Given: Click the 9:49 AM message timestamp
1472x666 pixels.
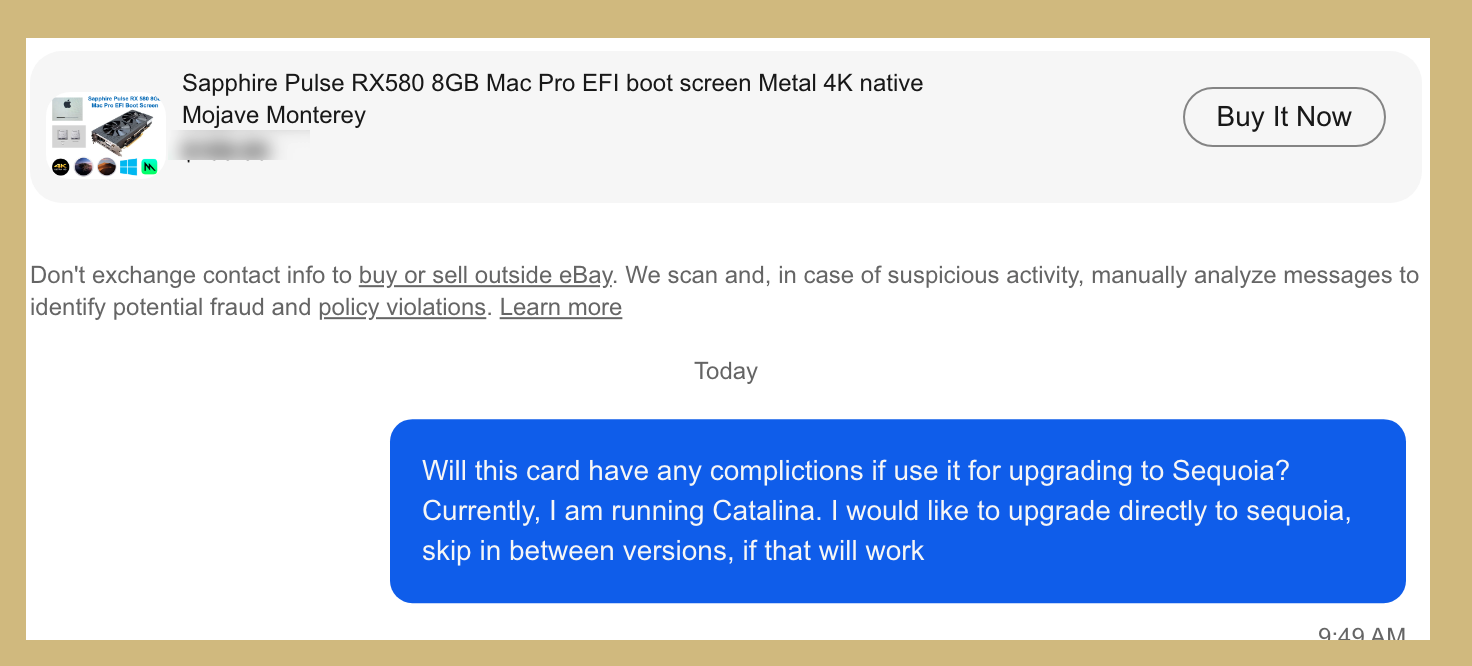Looking at the screenshot, I should pos(1361,635).
